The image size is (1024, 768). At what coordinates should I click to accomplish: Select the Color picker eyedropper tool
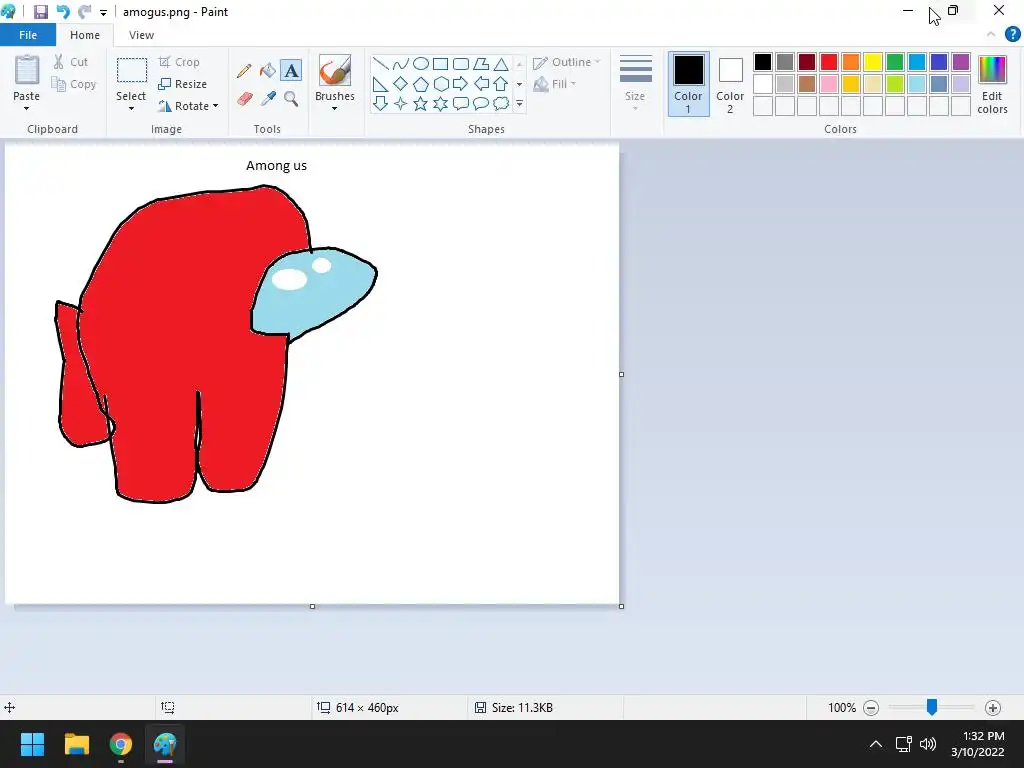click(x=268, y=99)
